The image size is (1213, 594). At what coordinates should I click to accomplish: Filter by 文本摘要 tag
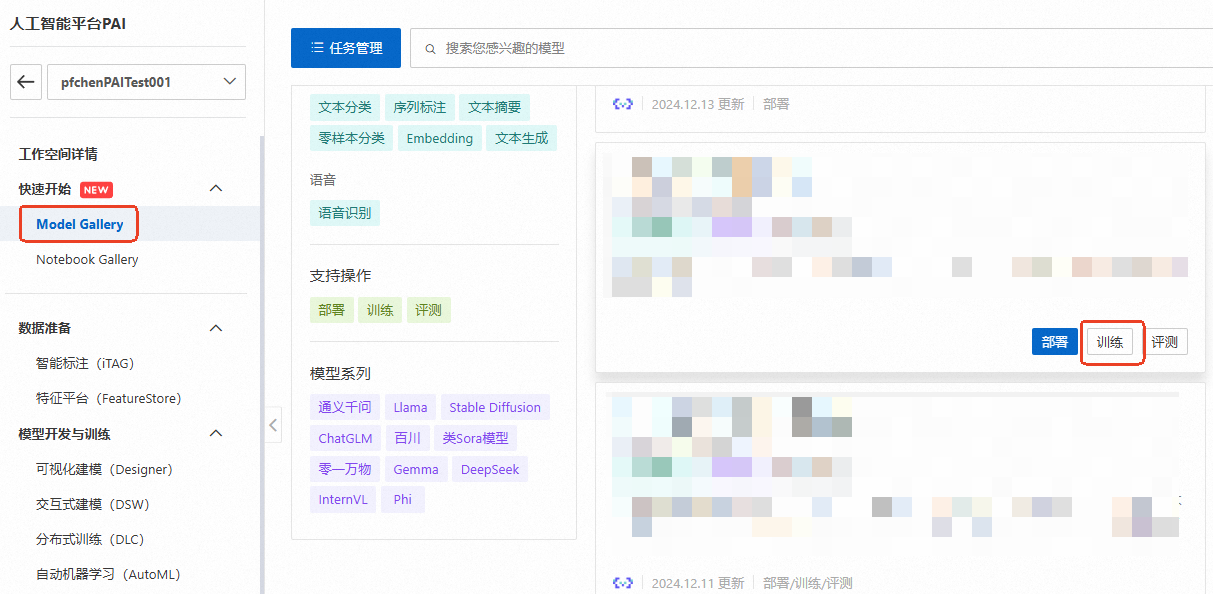[x=495, y=108]
